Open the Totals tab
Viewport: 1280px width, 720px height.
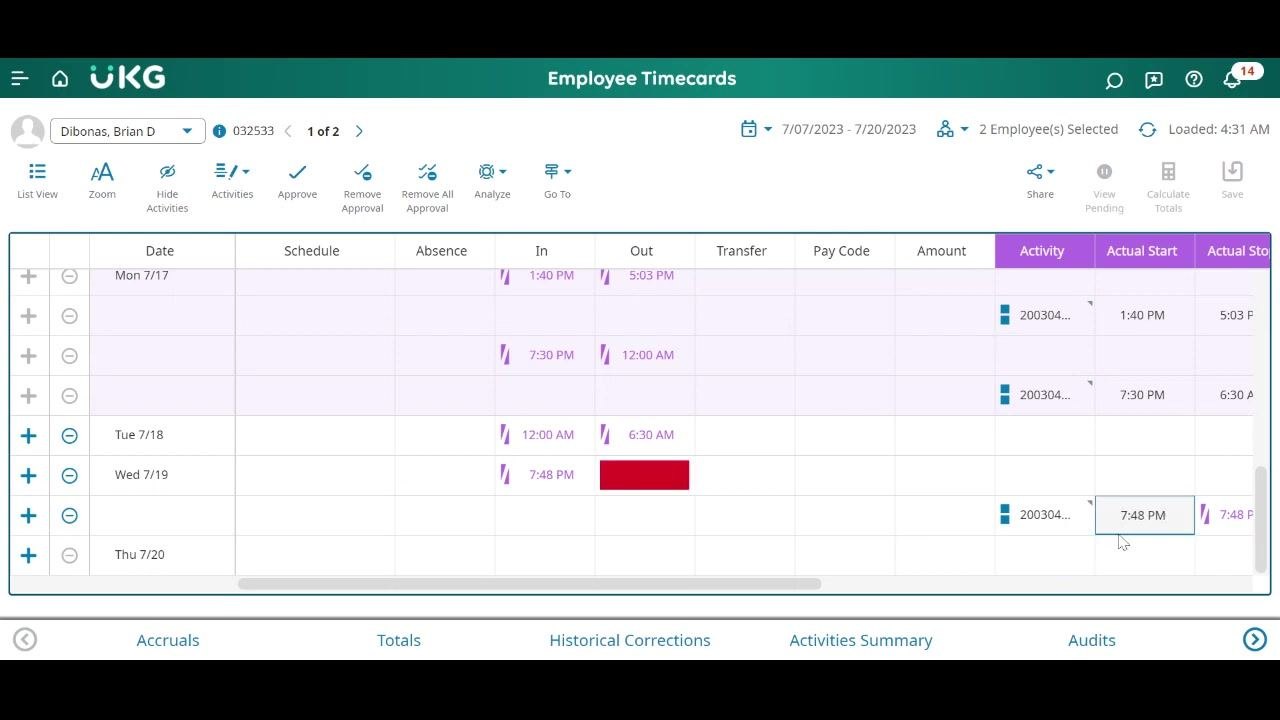399,640
